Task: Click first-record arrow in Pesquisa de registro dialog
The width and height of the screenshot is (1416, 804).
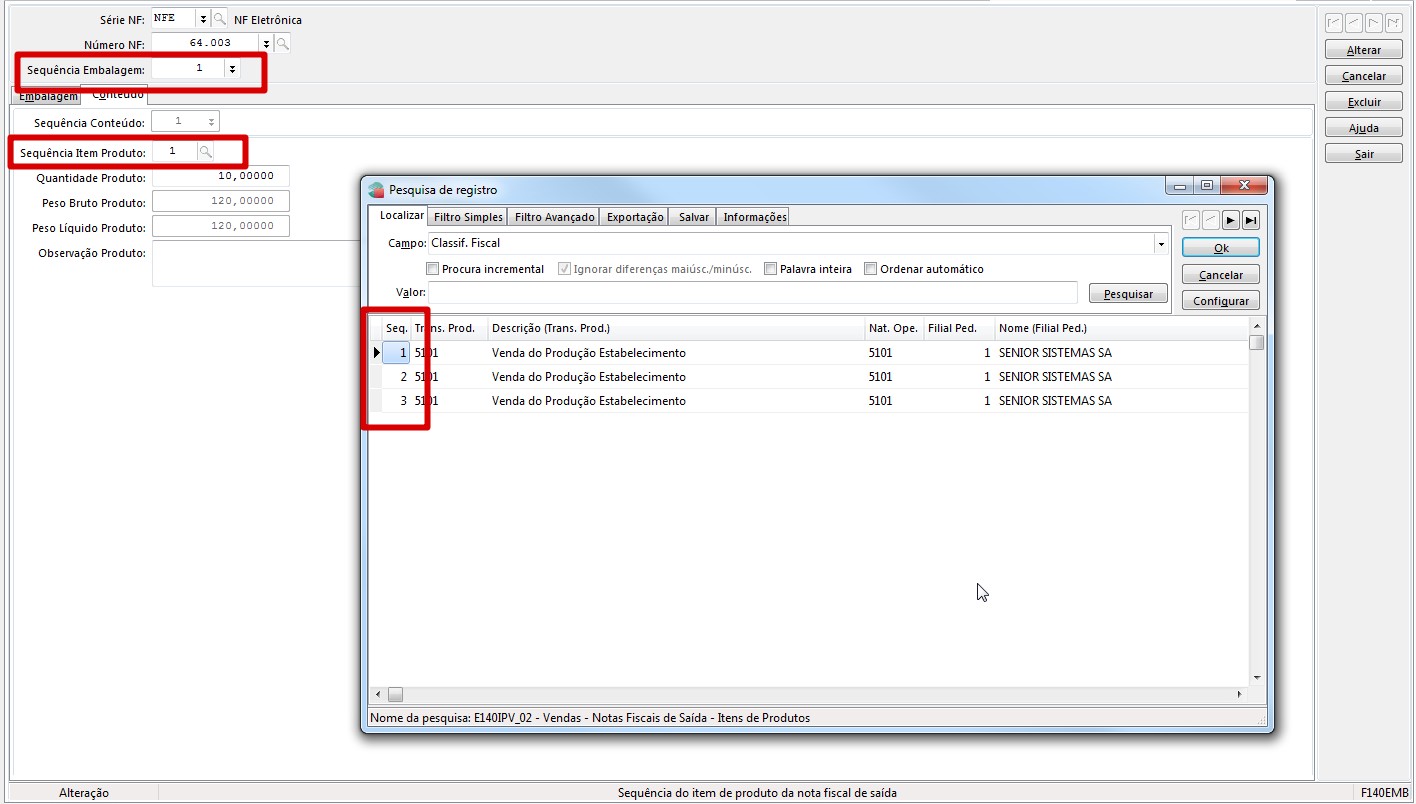Action: pos(1191,220)
